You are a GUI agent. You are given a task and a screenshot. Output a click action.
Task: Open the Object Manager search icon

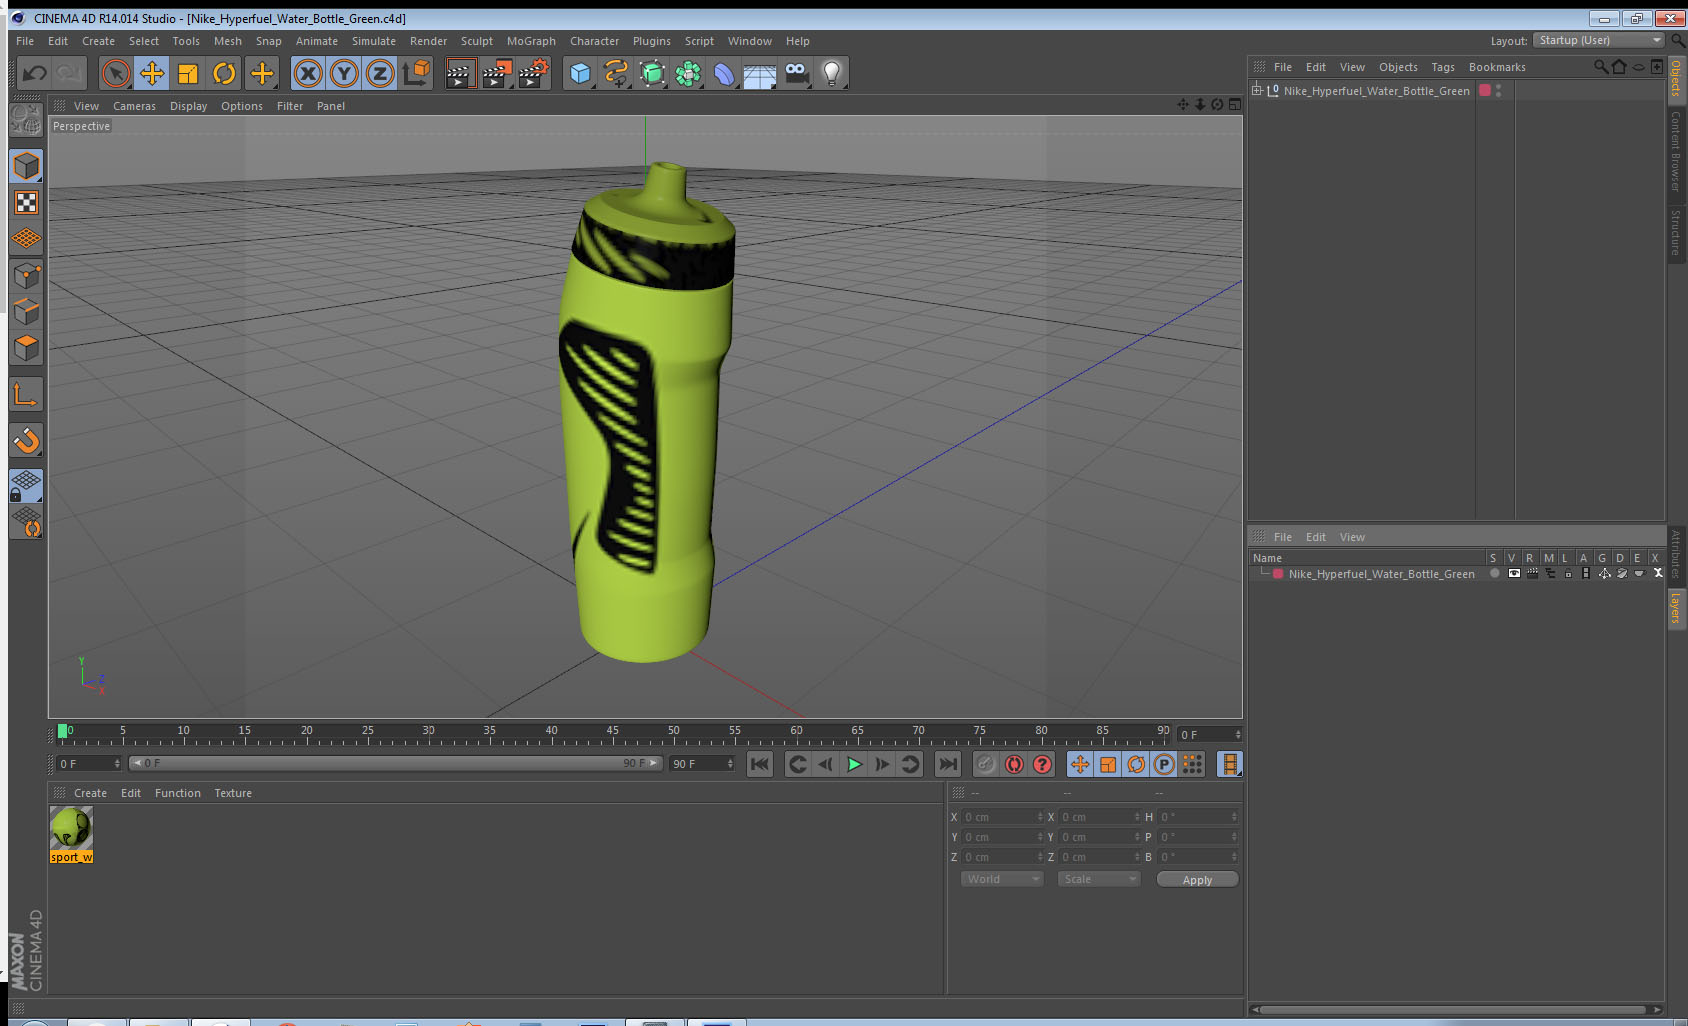[x=1600, y=67]
